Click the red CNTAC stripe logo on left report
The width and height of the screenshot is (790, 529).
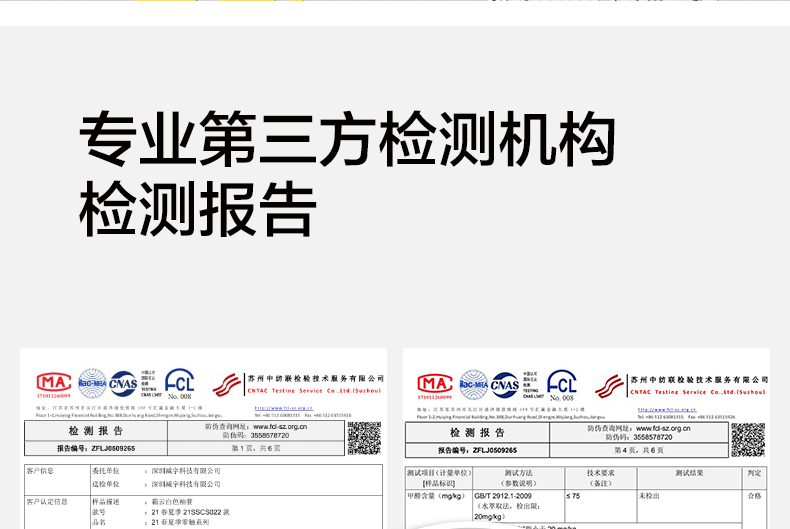(229, 384)
